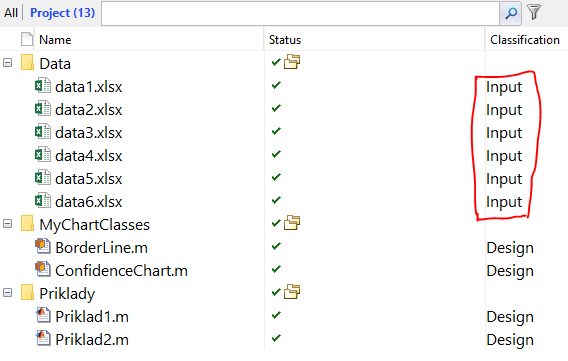The image size is (568, 361).
Task: Click the Input classification of data6.xlsx
Action: click(504, 202)
